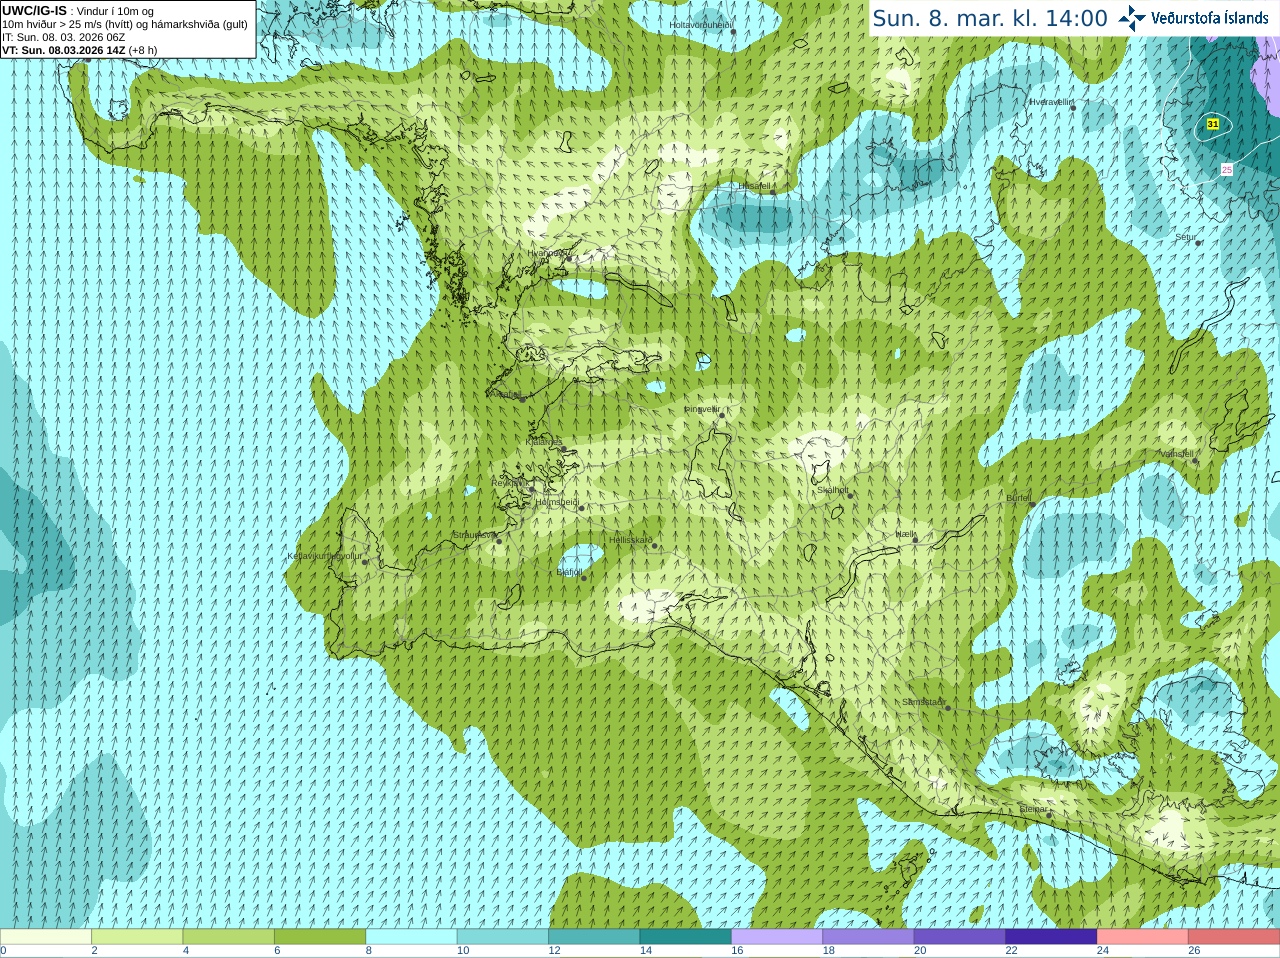This screenshot has width=1280, height=958.
Task: Click the Kjalarnes station marker
Action: pyautogui.click(x=566, y=447)
